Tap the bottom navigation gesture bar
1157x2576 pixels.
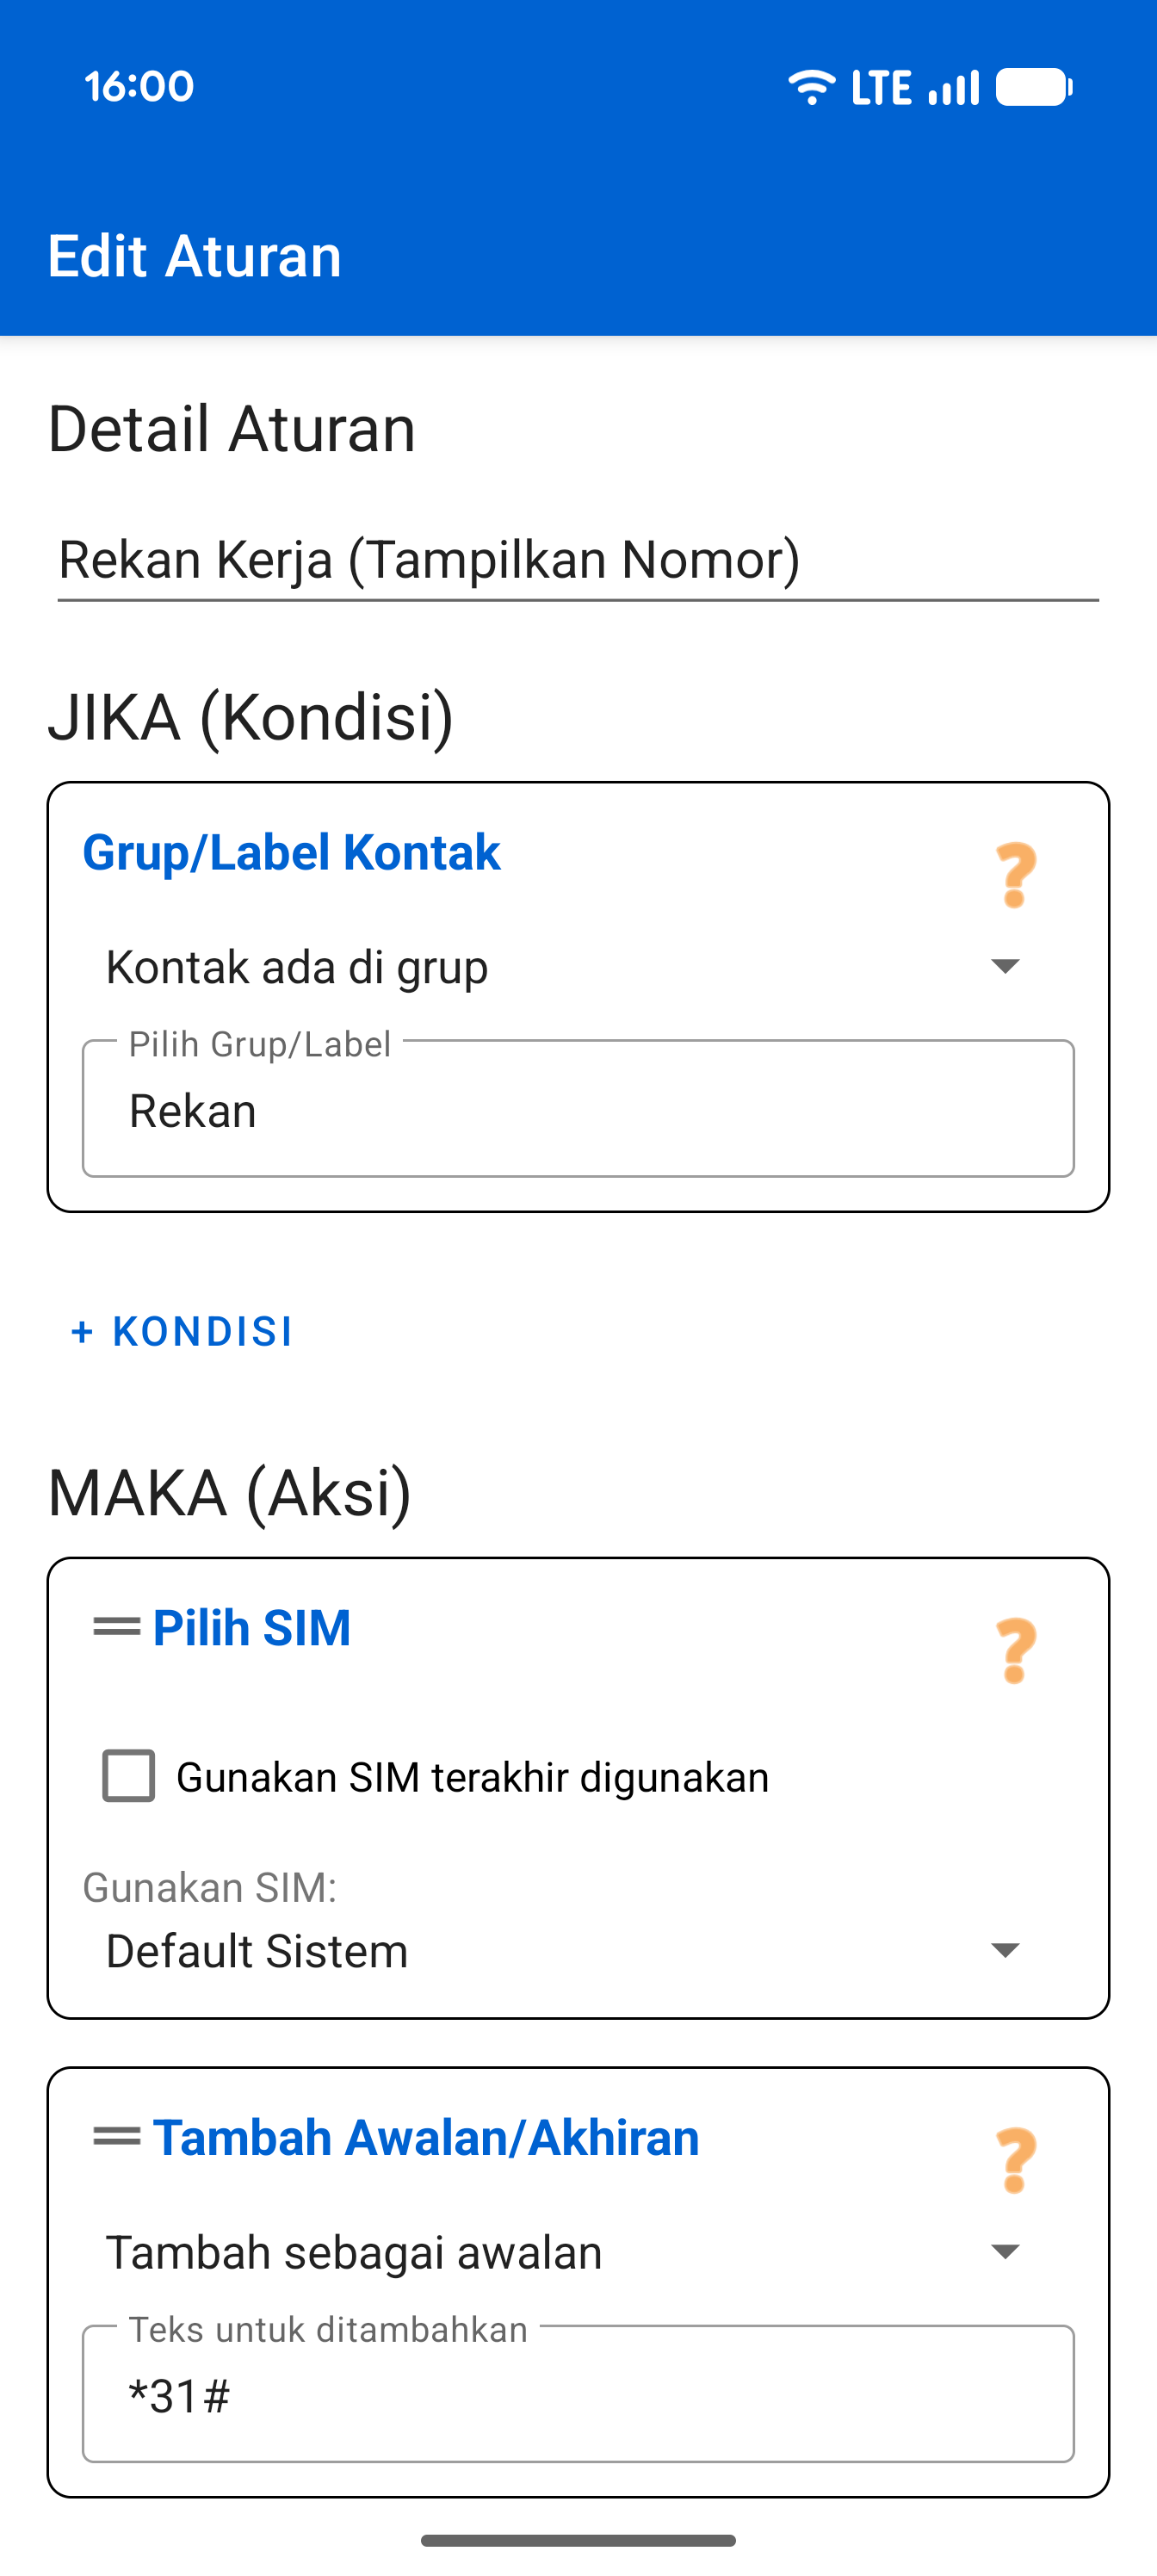(x=578, y=2540)
